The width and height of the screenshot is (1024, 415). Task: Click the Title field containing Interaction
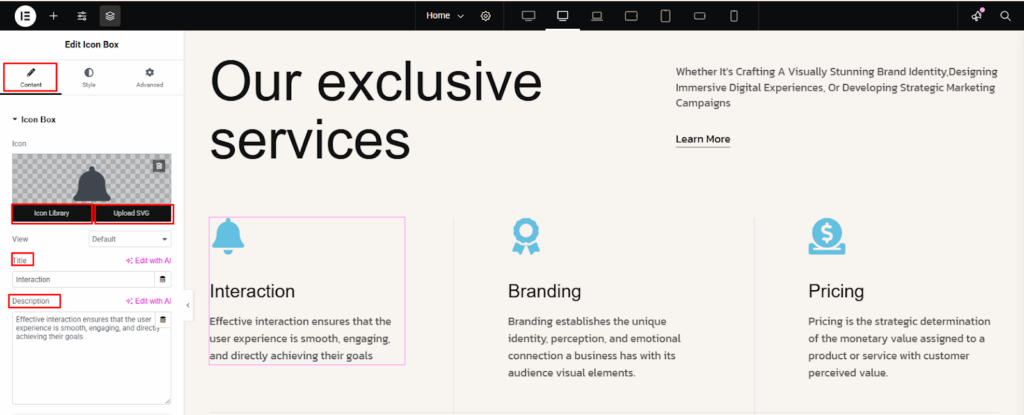coord(84,279)
